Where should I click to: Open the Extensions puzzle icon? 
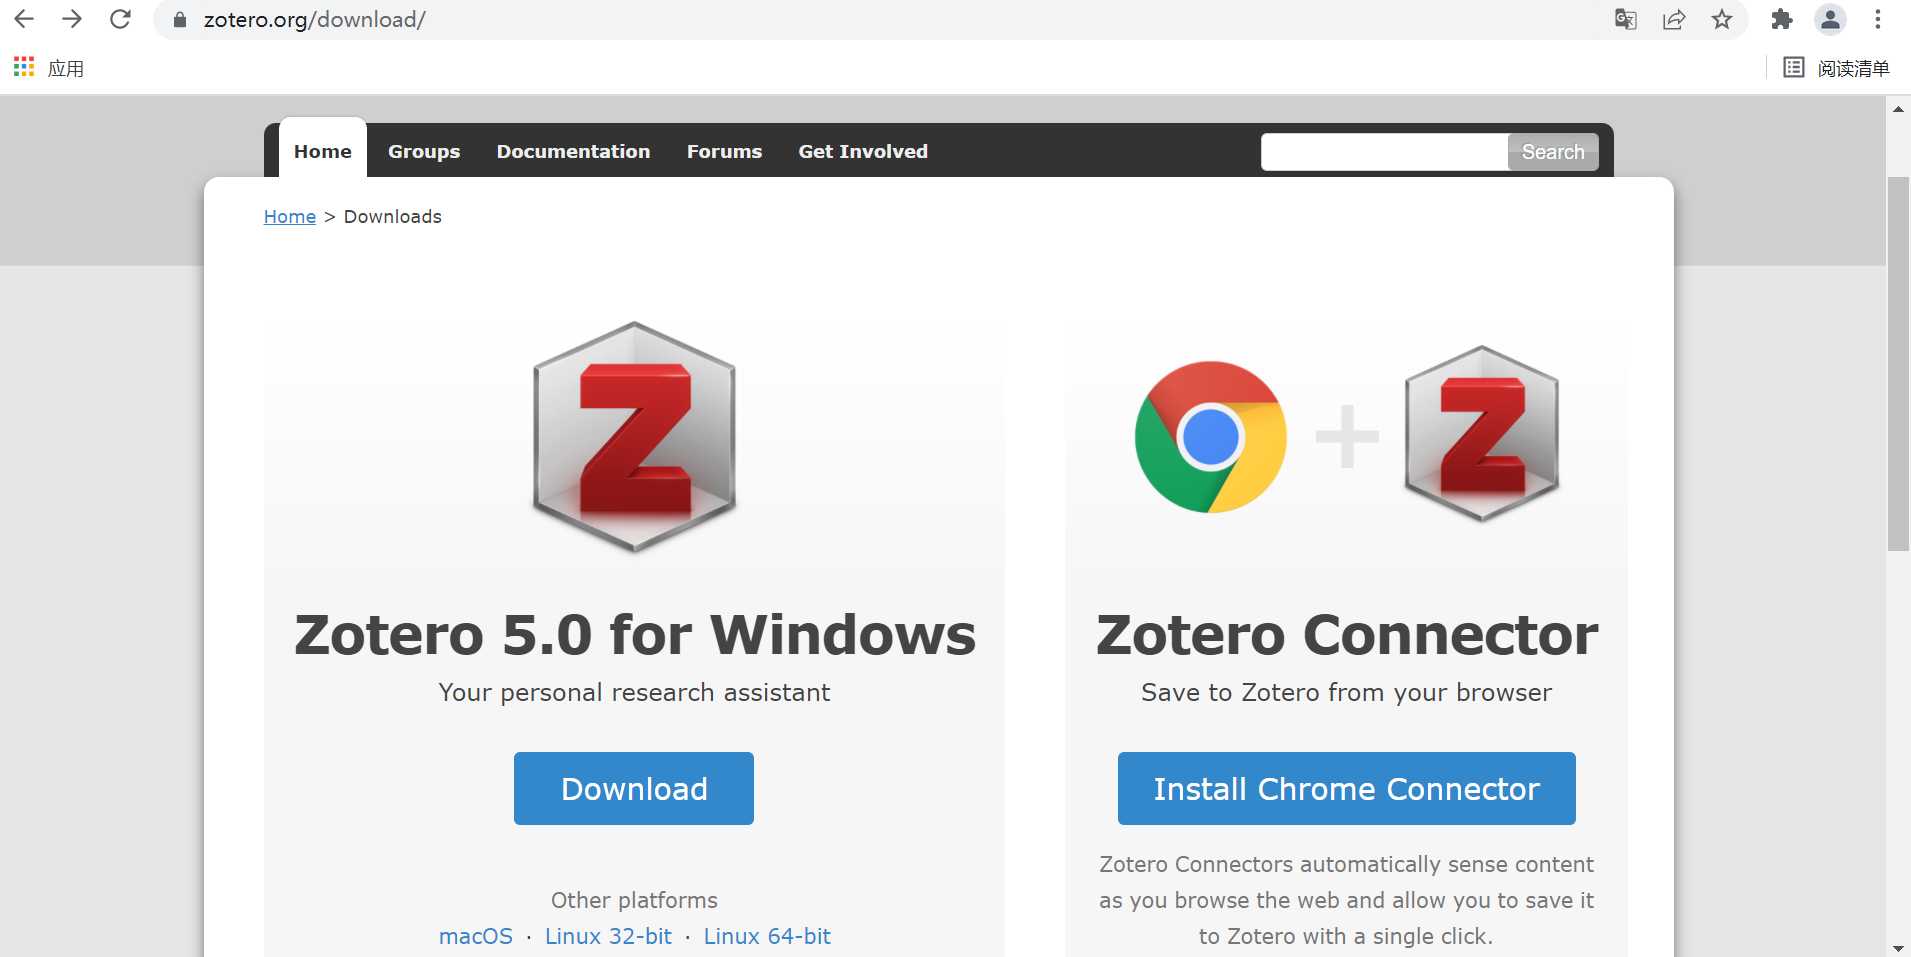(x=1782, y=19)
